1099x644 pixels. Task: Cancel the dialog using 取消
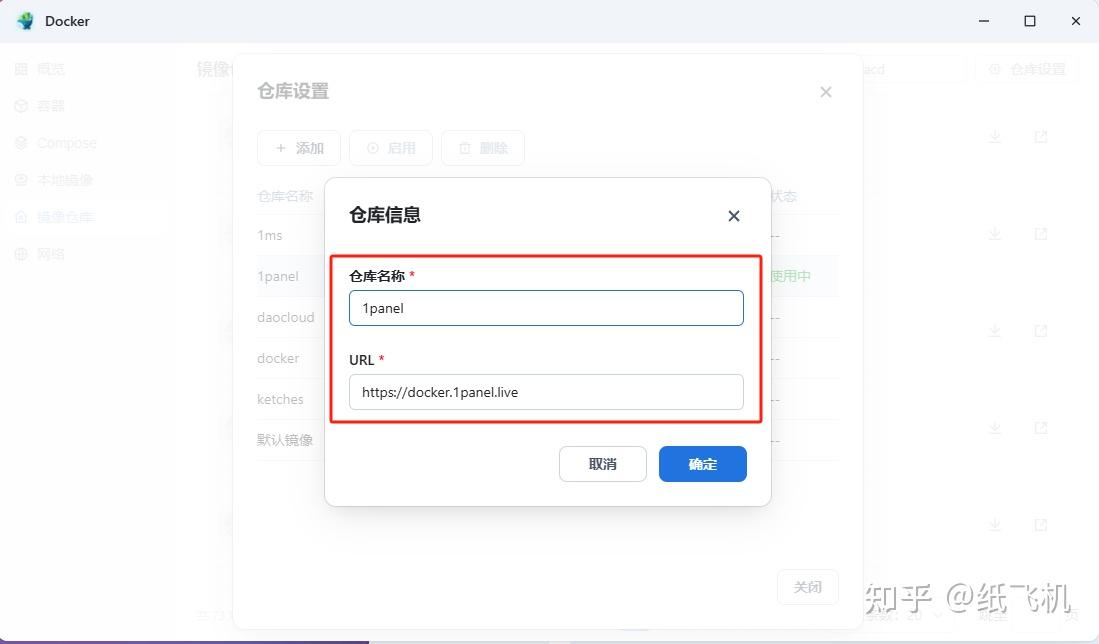coord(602,463)
